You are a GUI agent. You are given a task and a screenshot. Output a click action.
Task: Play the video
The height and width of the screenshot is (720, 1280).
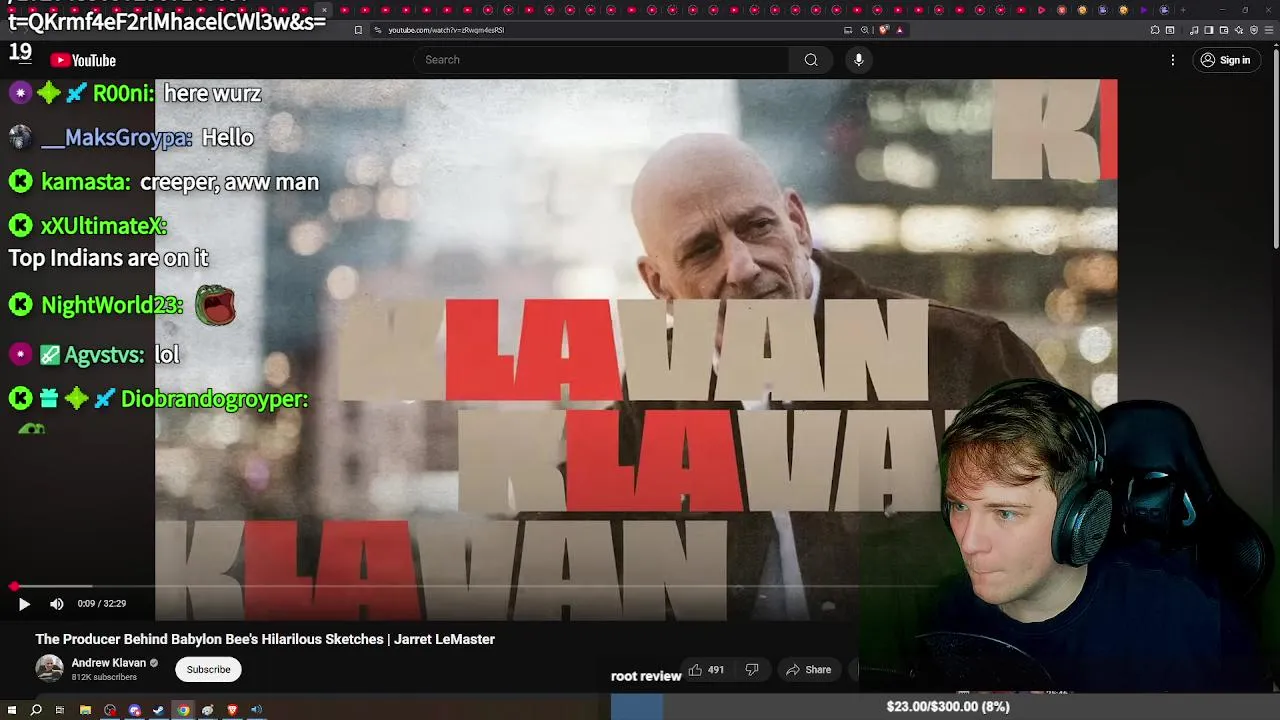click(x=24, y=604)
